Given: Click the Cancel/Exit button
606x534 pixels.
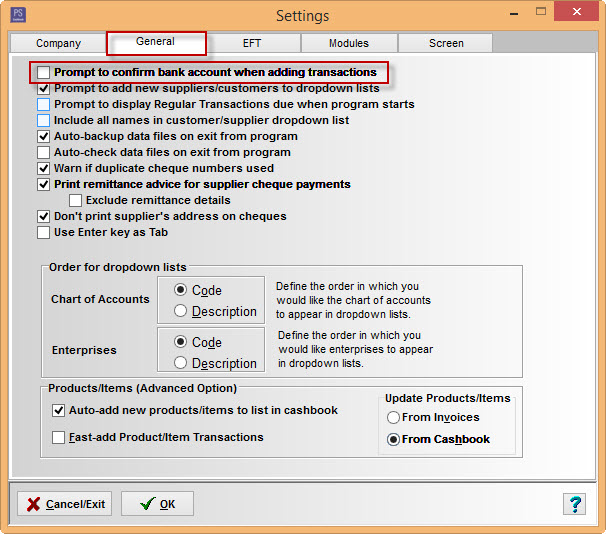Looking at the screenshot, I should 65,503.
